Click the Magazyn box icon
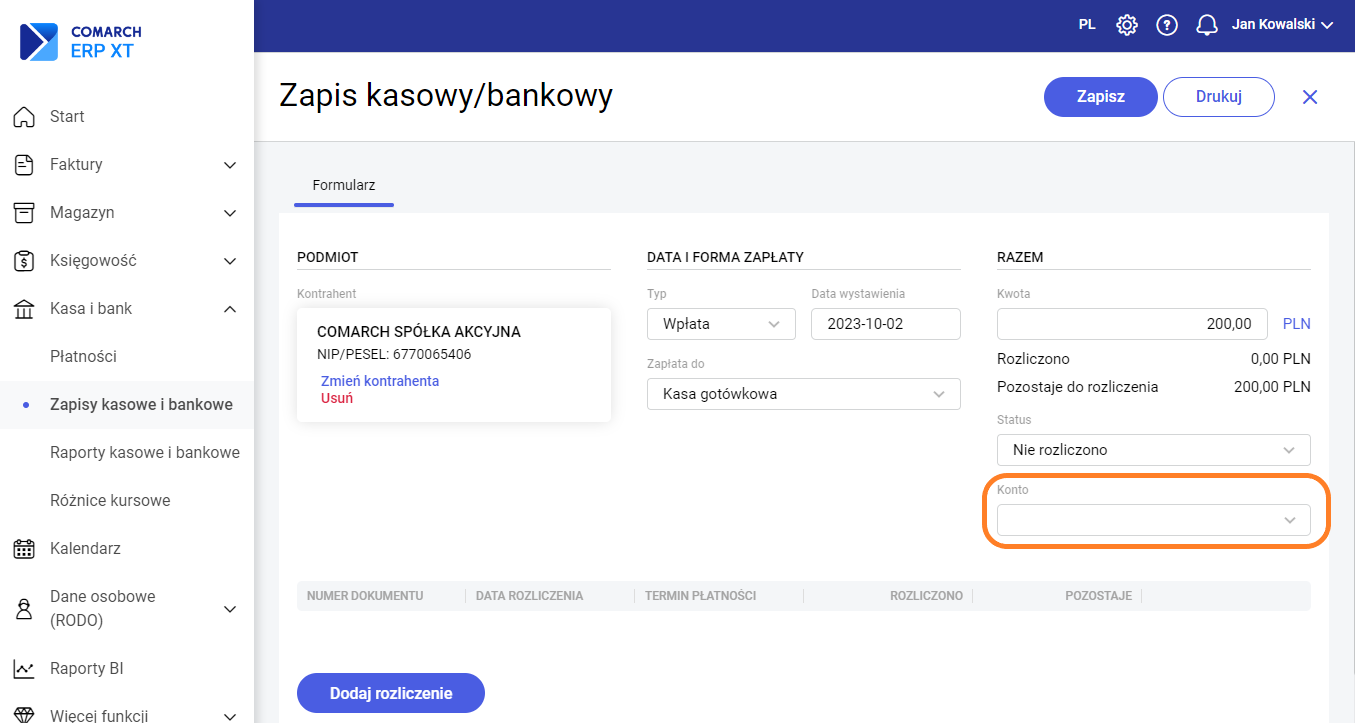The height and width of the screenshot is (723, 1355). pos(24,213)
